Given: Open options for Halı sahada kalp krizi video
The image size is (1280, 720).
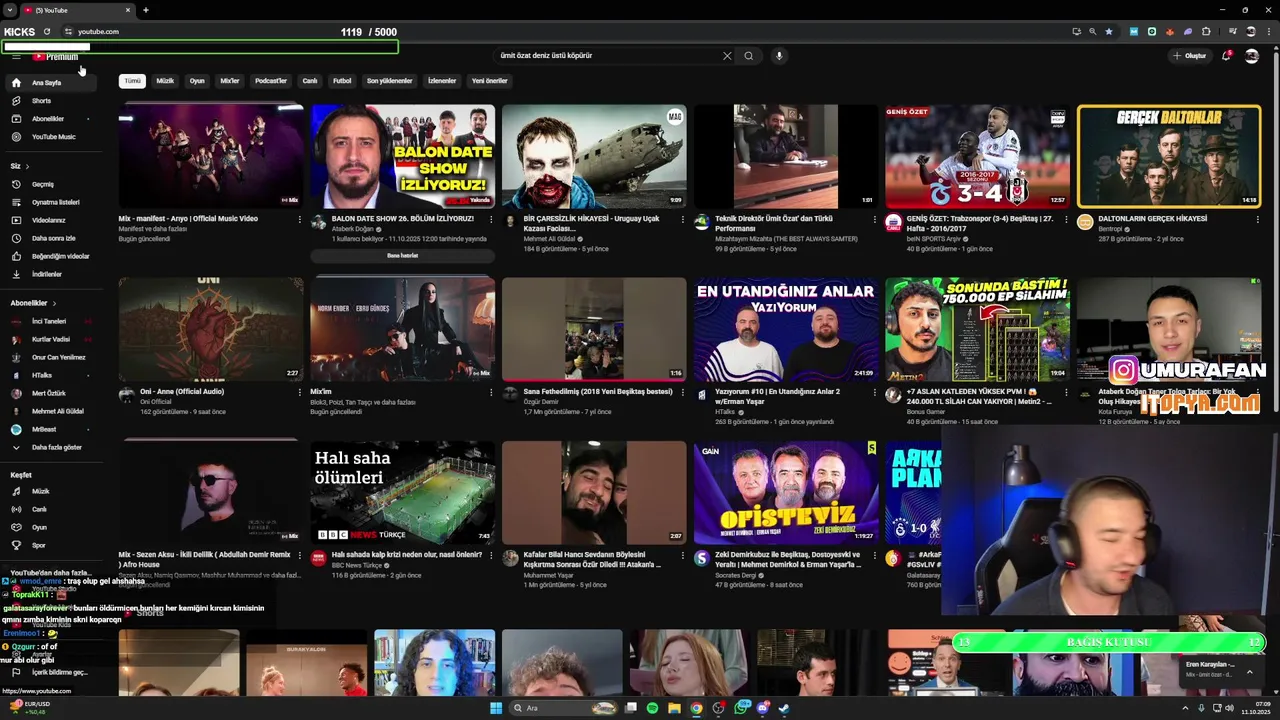Looking at the screenshot, I should [x=490, y=555].
